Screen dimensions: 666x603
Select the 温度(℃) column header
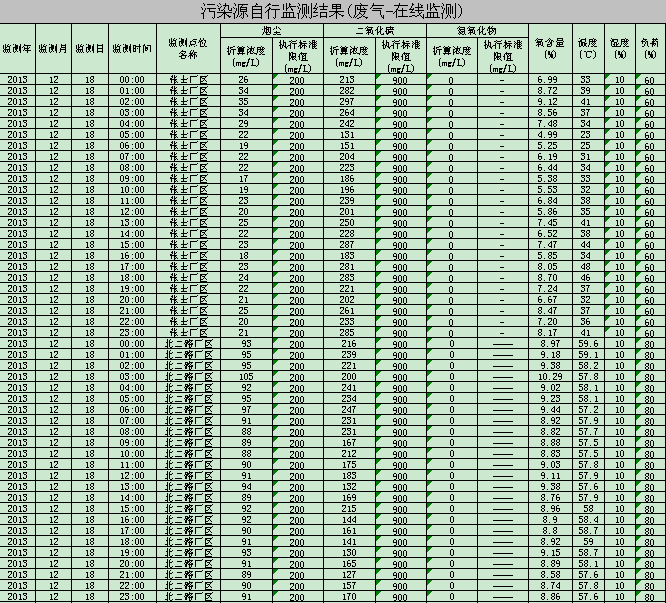click(x=588, y=48)
